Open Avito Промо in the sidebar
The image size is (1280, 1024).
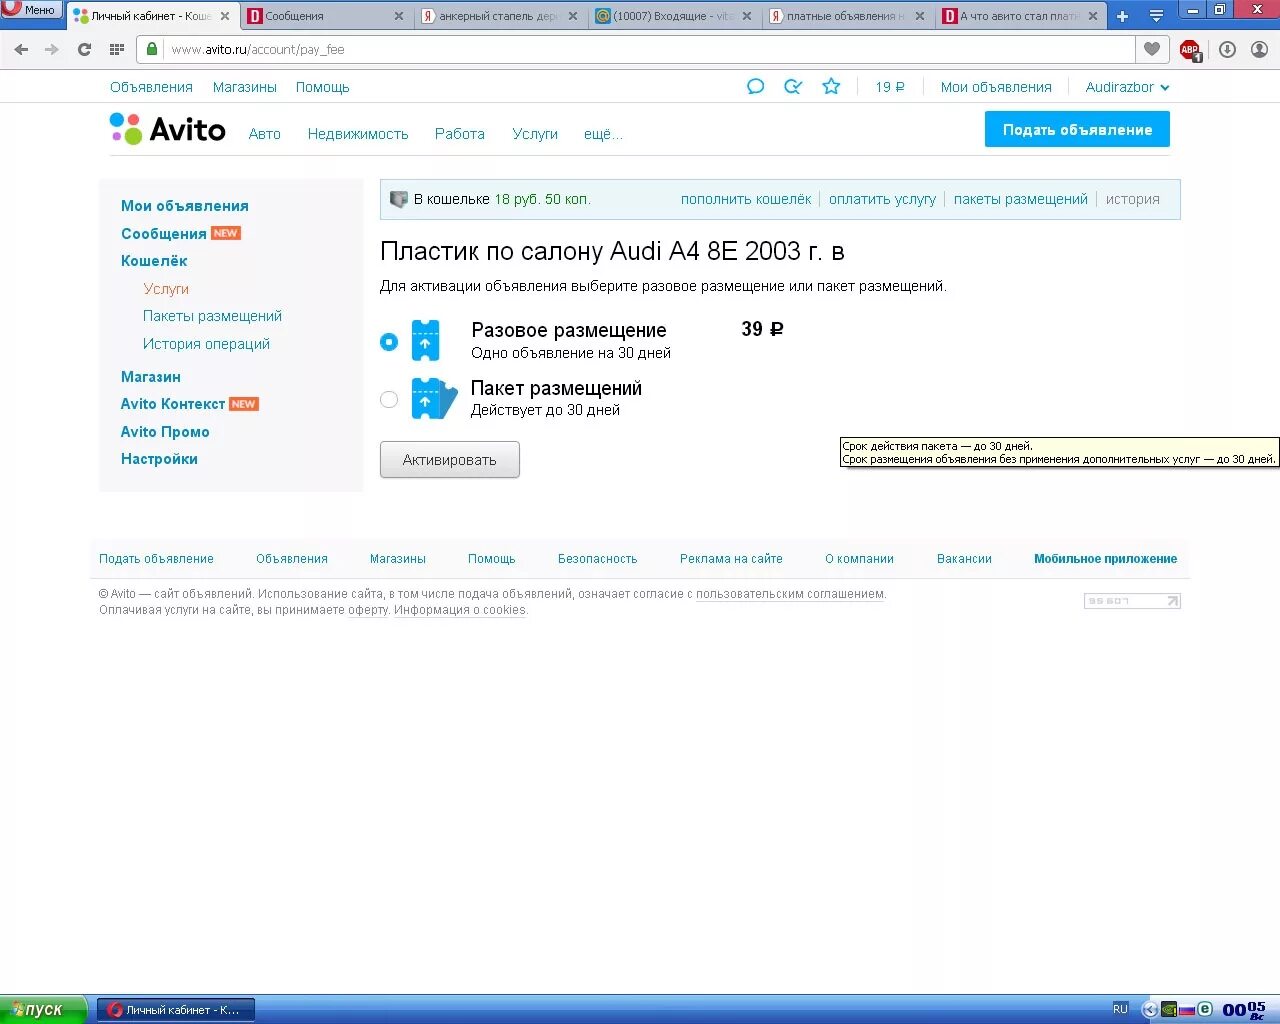(165, 432)
